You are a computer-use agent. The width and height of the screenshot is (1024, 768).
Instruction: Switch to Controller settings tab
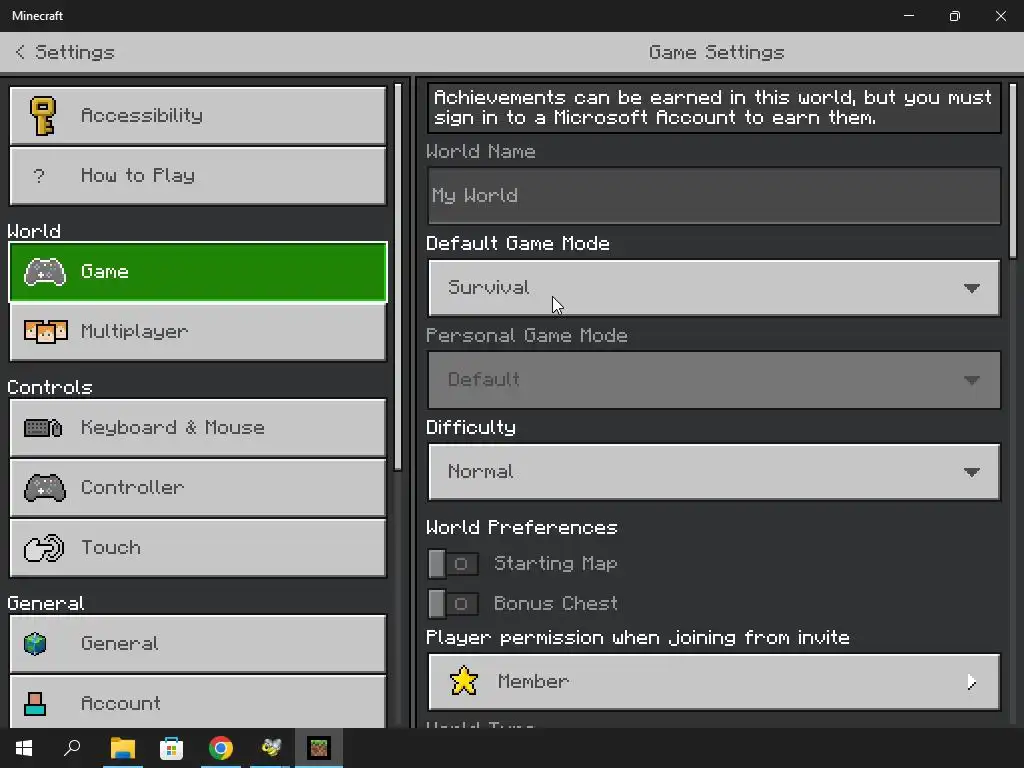(x=198, y=488)
